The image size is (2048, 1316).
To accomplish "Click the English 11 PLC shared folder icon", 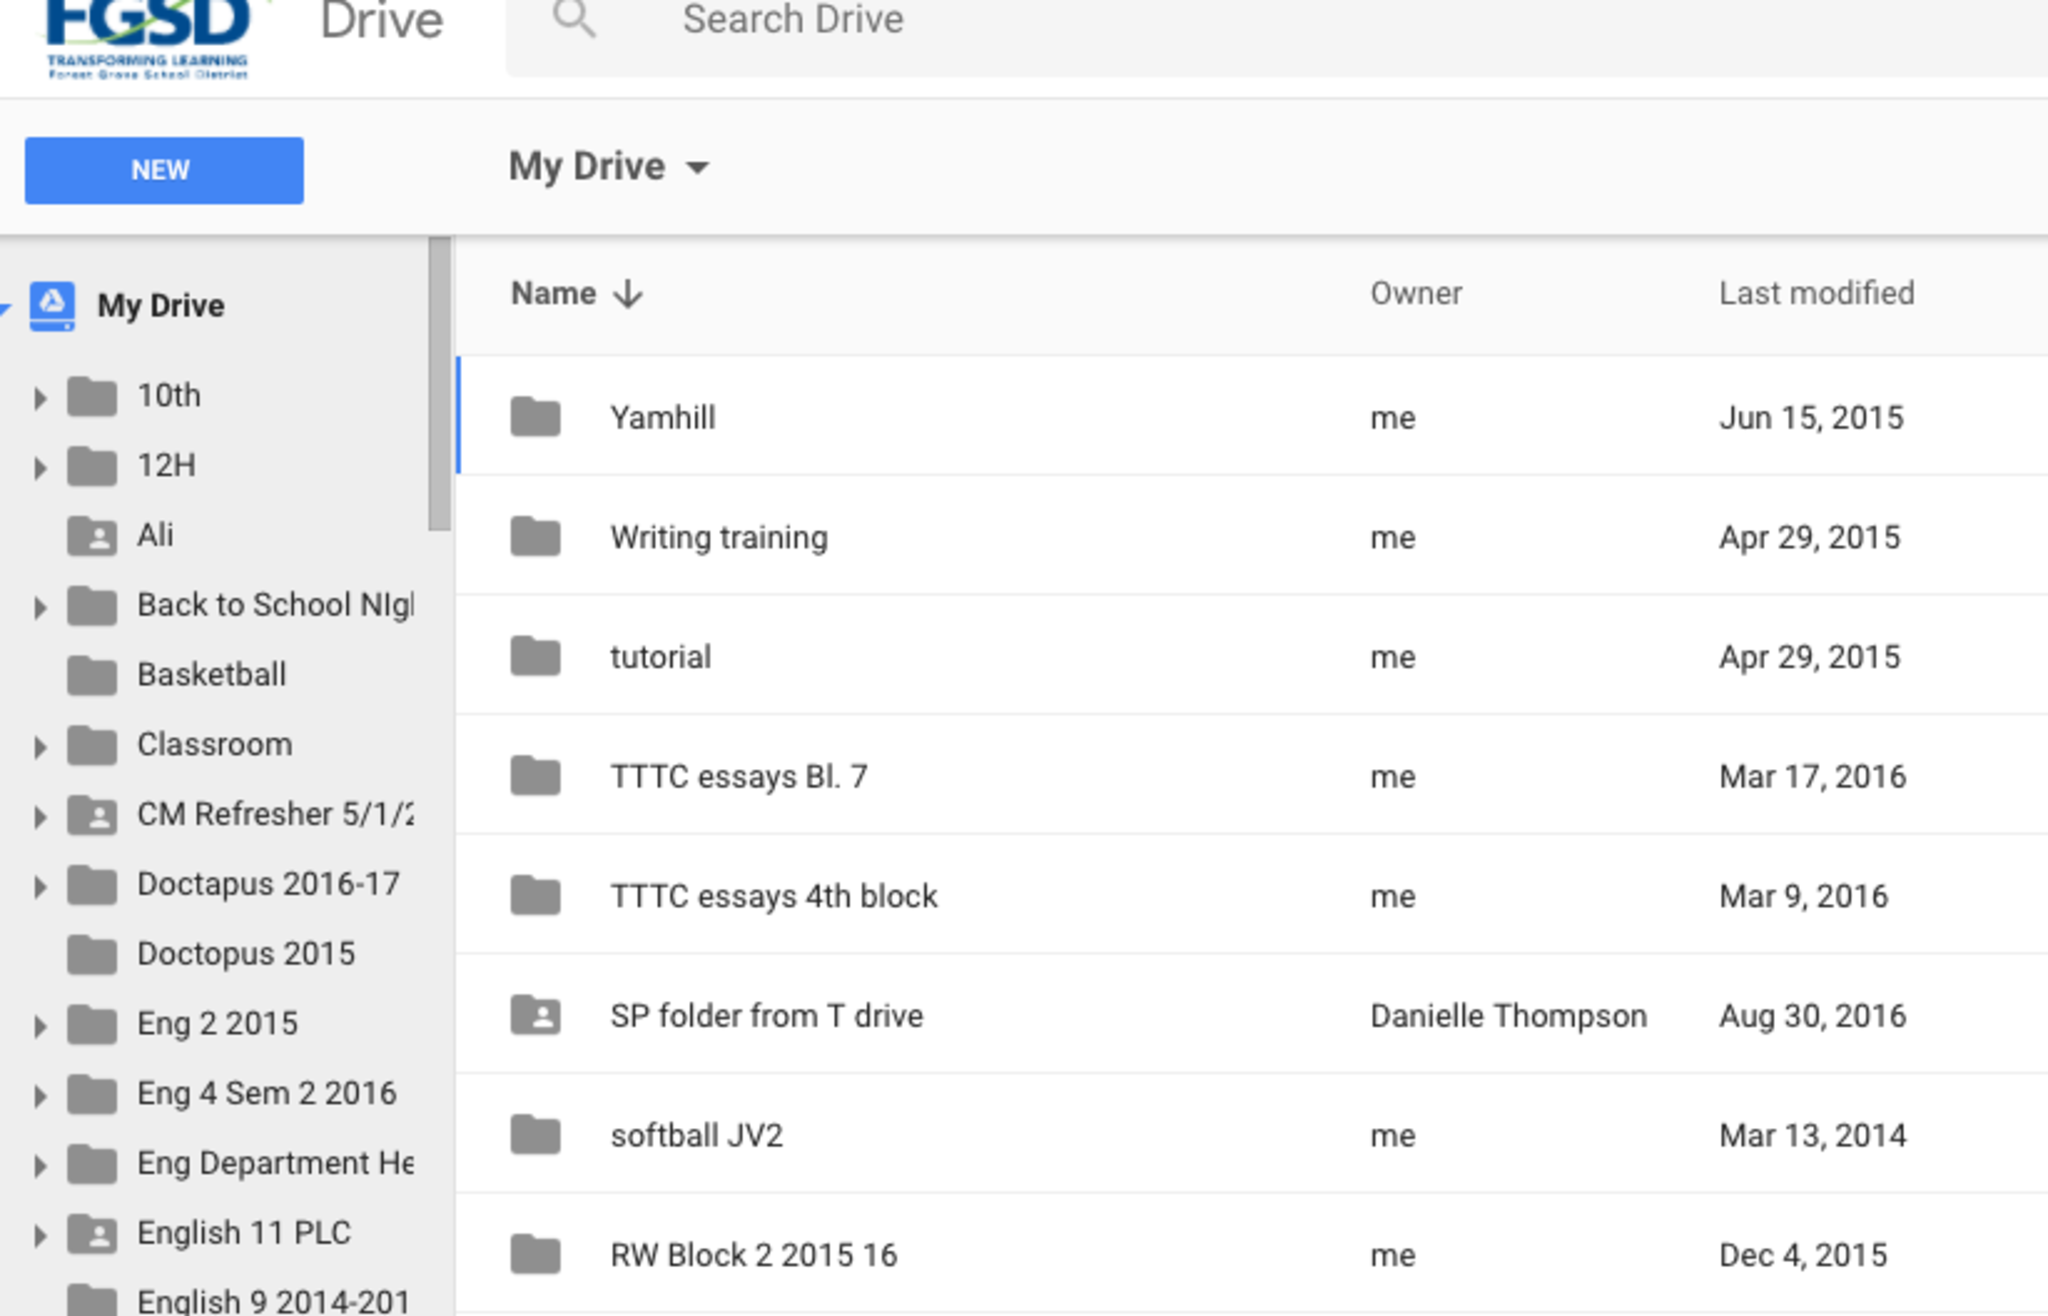I will point(92,1233).
